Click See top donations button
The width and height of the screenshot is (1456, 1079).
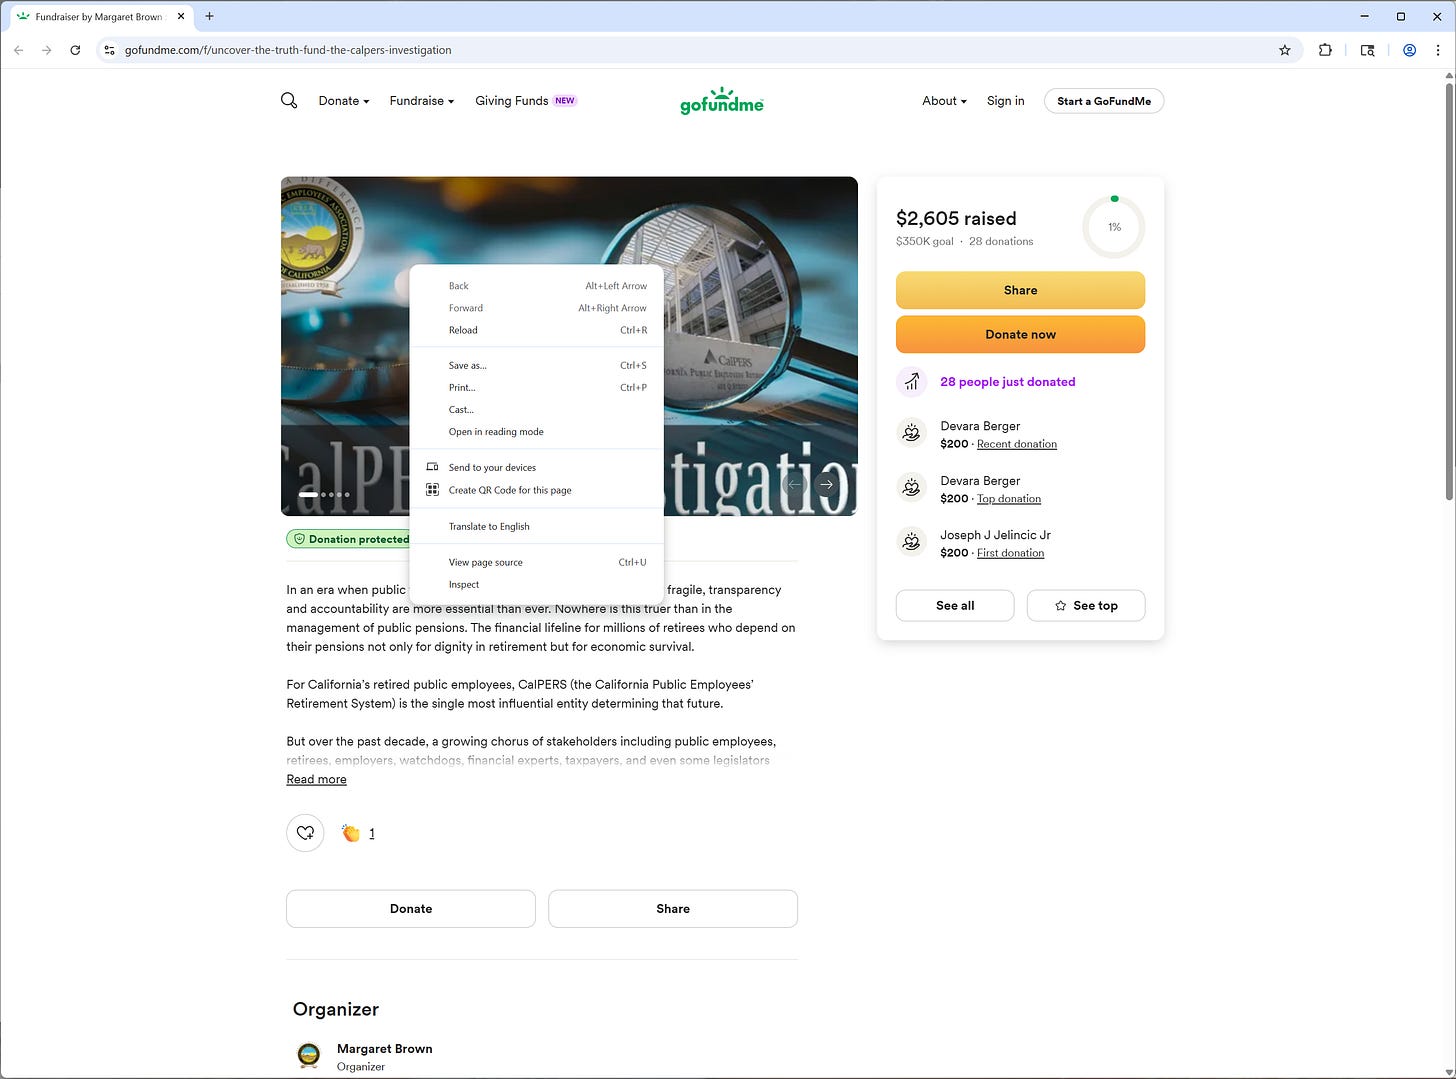click(1086, 605)
